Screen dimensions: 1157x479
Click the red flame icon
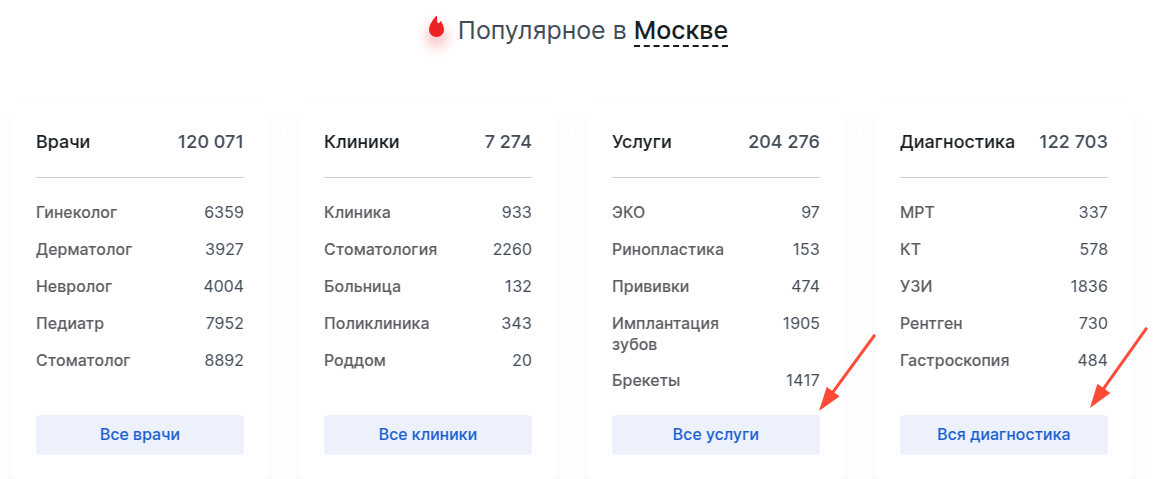coord(436,29)
